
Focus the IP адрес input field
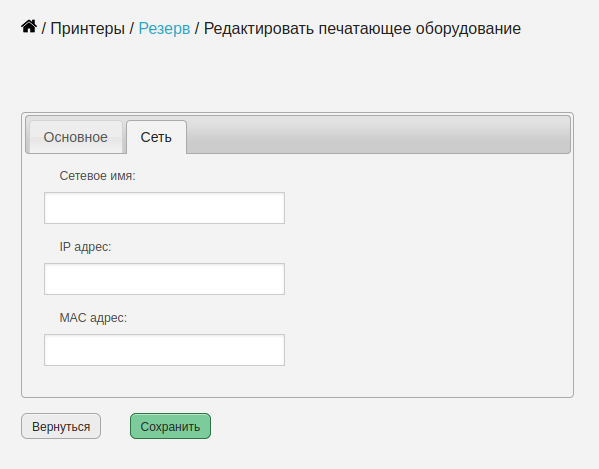164,279
